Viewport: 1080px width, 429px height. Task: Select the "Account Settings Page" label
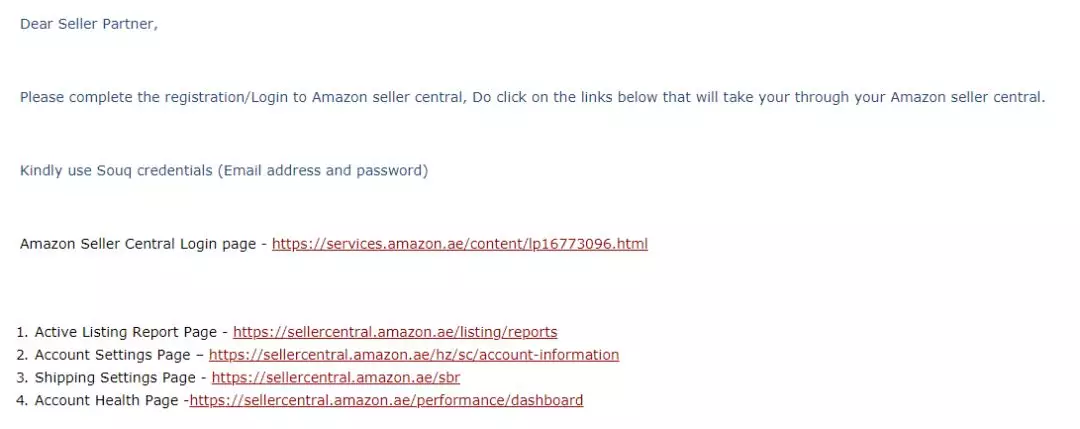coord(112,355)
